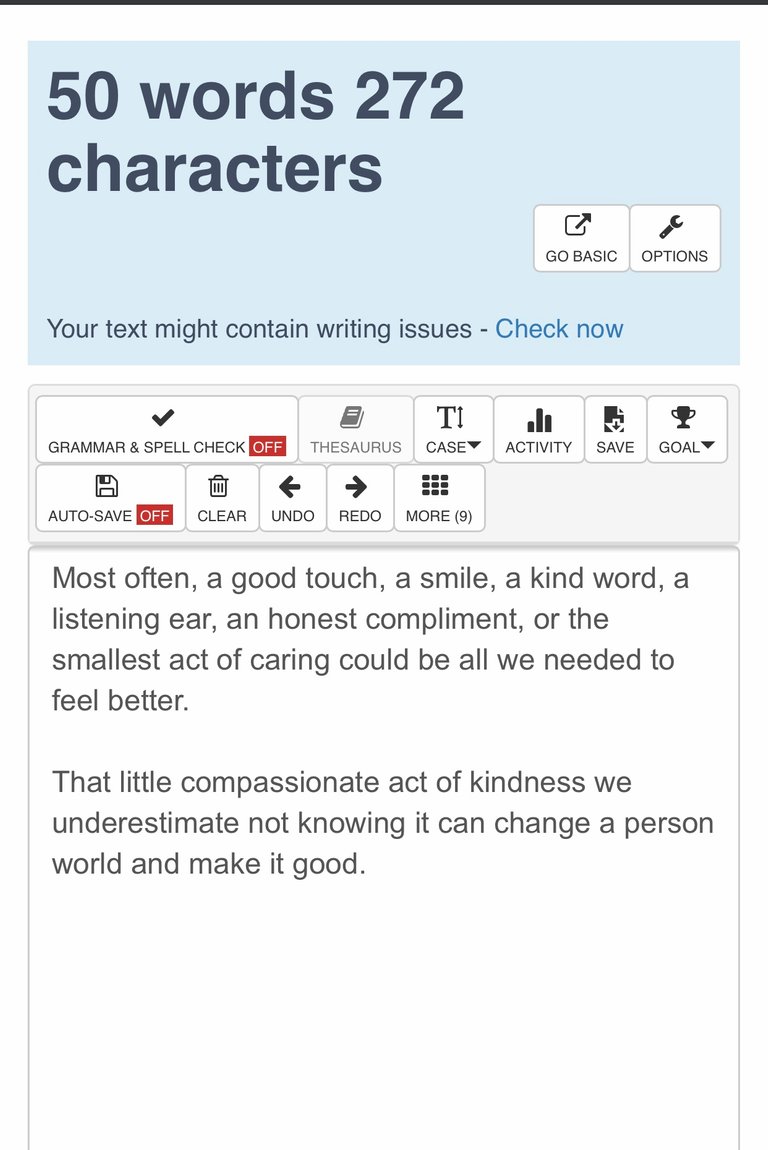
Task: Toggle Auto-Save on
Action: tap(110, 498)
